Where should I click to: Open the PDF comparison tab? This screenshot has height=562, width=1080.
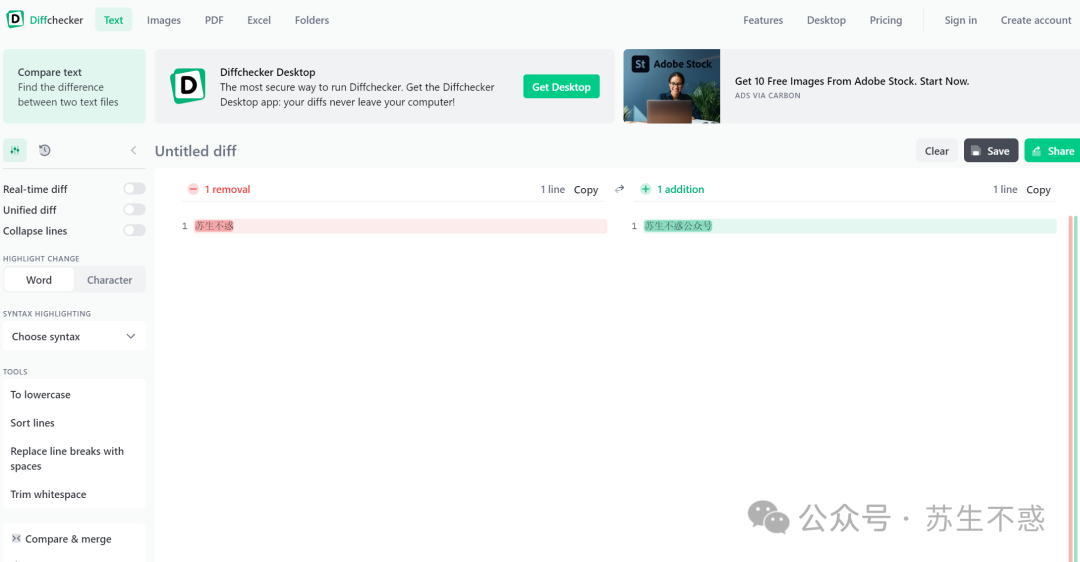[214, 20]
